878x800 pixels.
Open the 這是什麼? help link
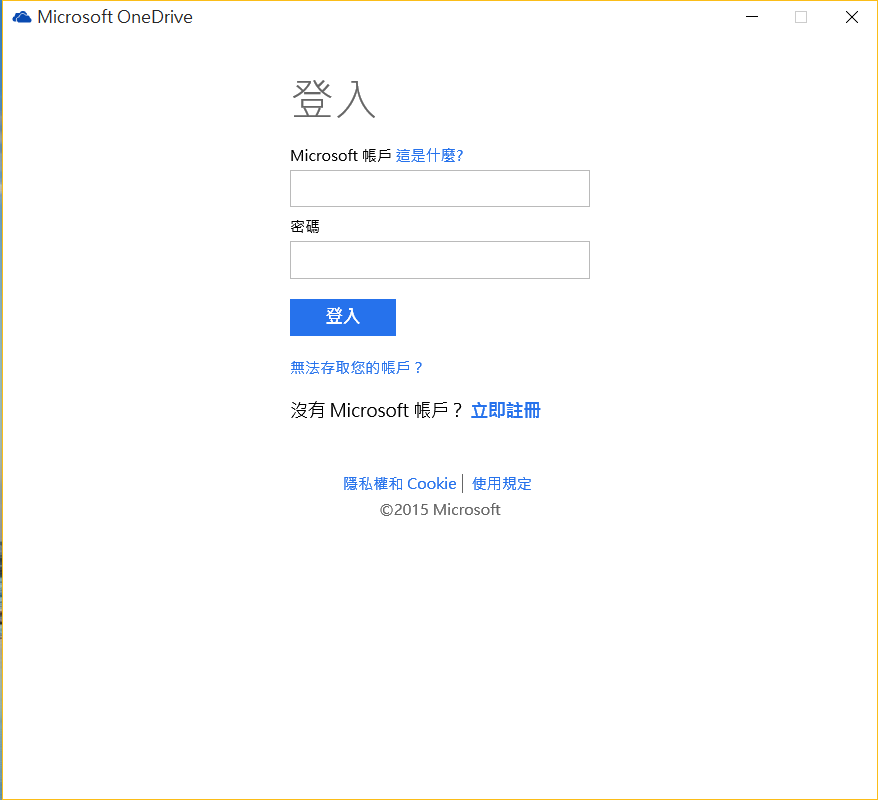click(x=429, y=156)
